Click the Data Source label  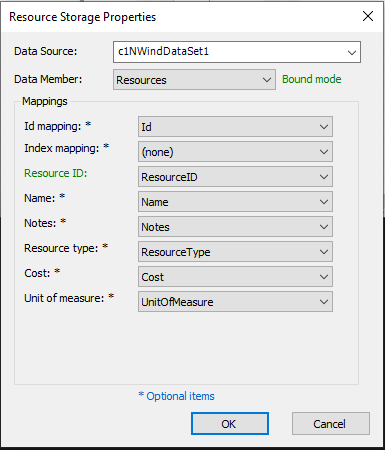46,51
